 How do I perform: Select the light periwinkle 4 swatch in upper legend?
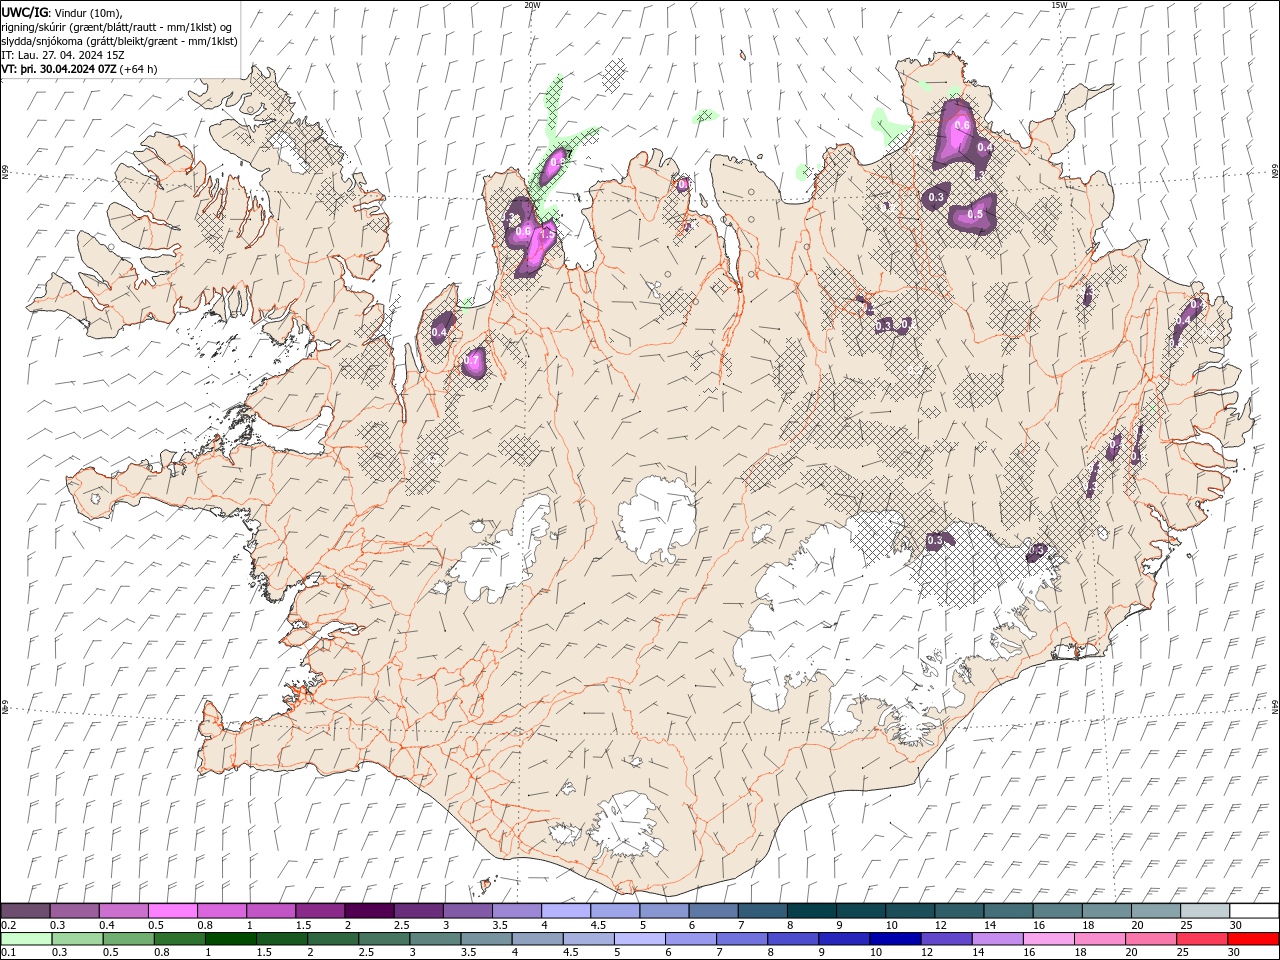565,911
